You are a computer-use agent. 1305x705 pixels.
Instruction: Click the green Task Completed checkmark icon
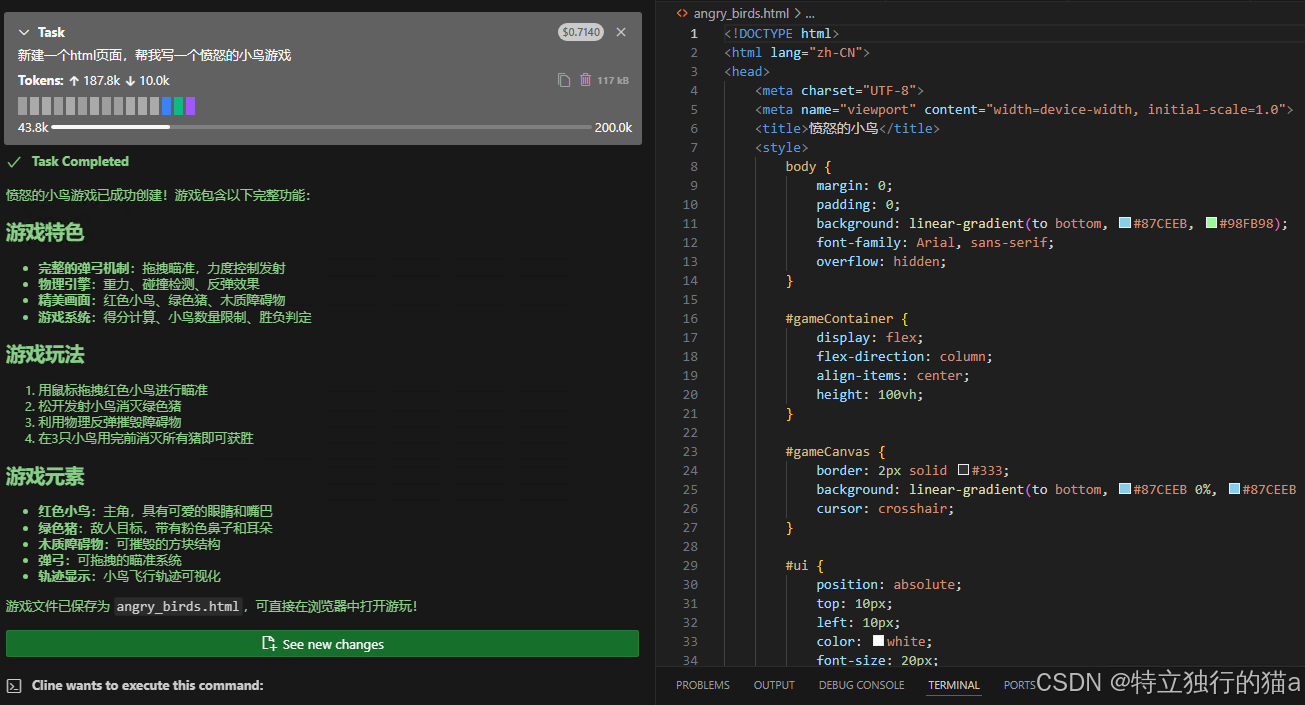(x=14, y=161)
